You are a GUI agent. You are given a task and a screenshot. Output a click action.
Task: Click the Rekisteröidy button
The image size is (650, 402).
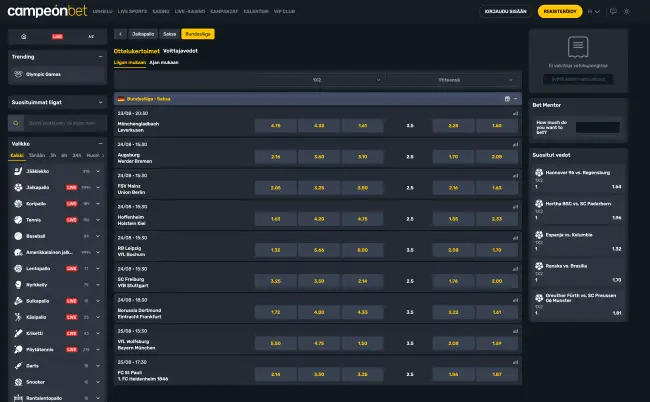tap(559, 12)
